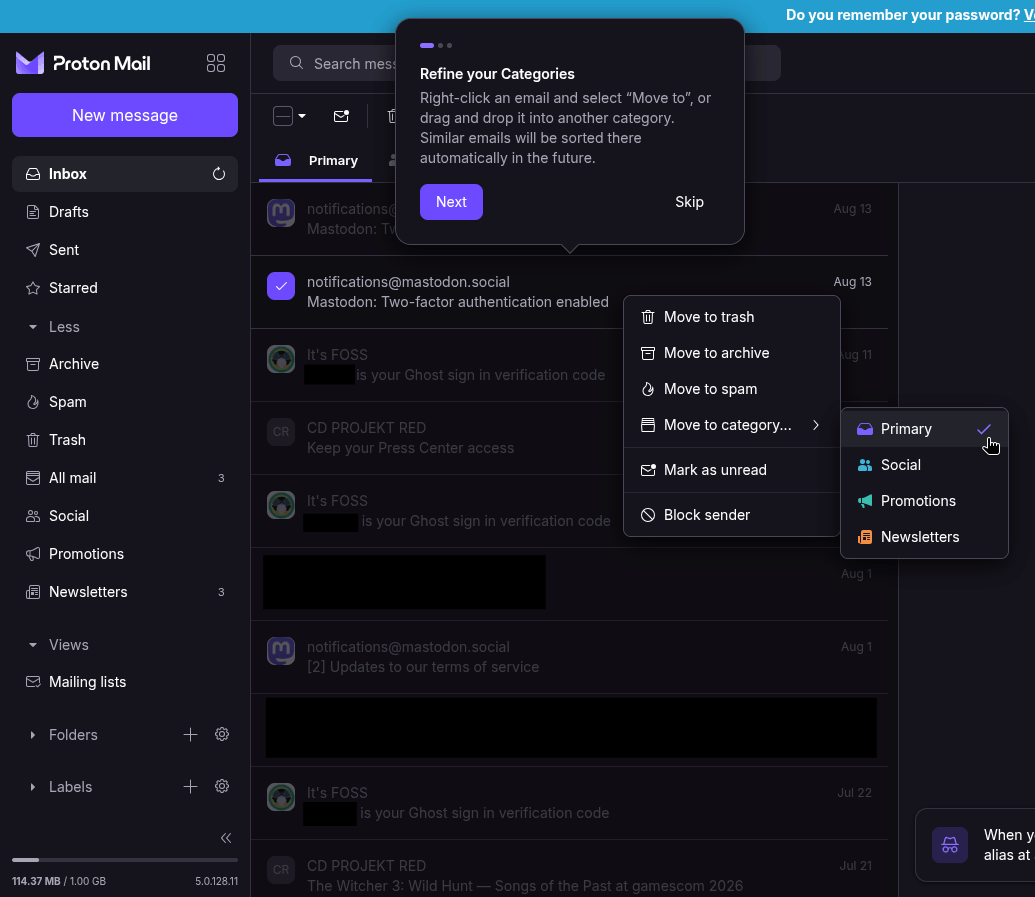The image size is (1035, 897).
Task: Click the search magnifier icon
Action: click(x=296, y=63)
